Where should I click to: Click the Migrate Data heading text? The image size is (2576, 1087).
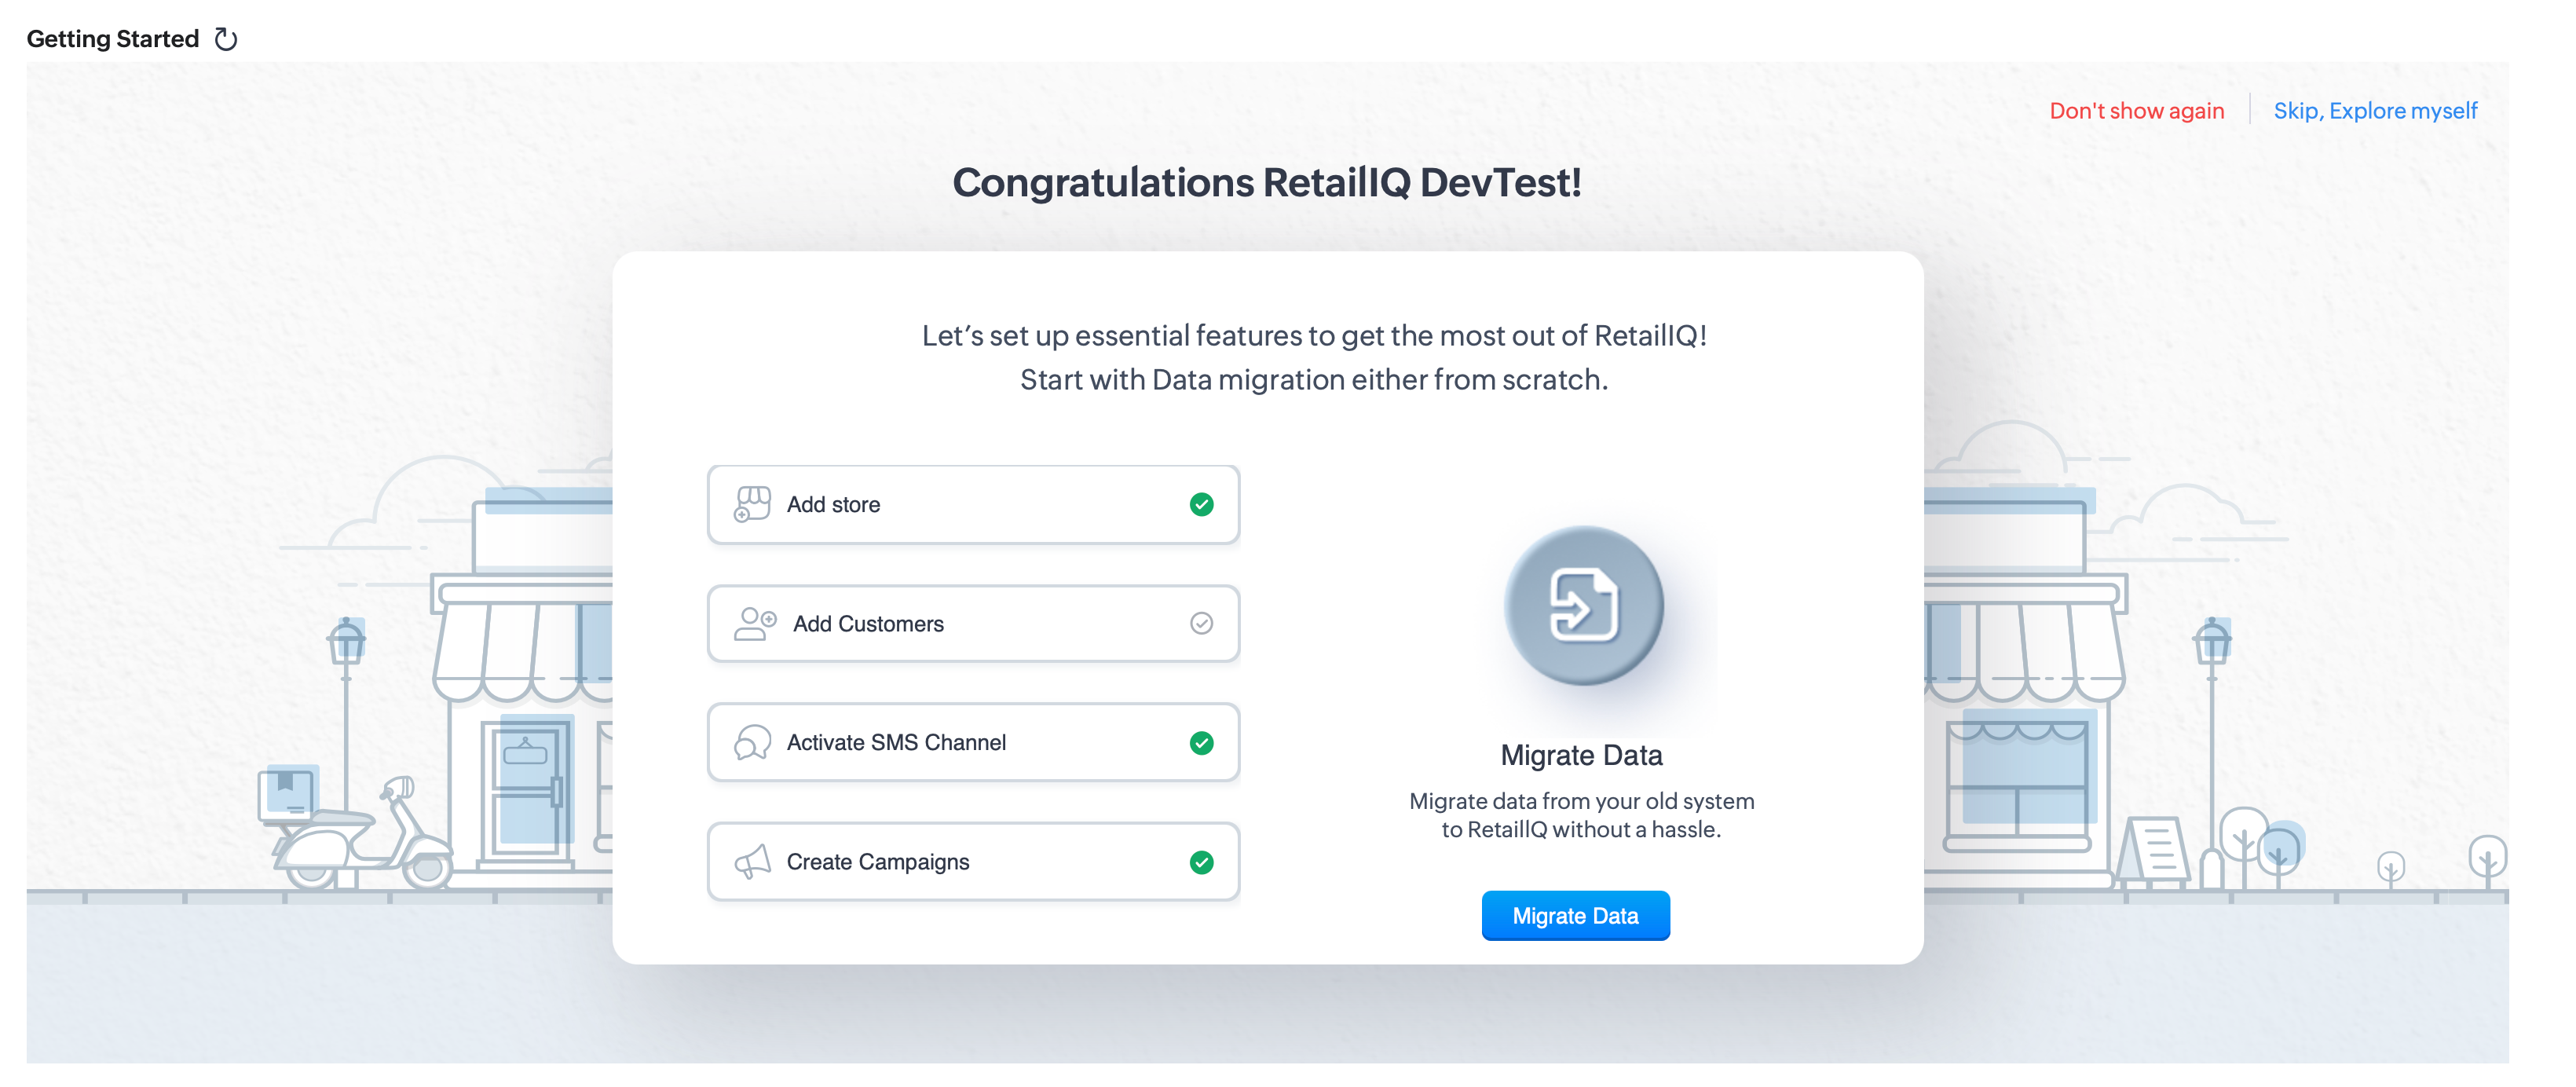(x=1581, y=755)
